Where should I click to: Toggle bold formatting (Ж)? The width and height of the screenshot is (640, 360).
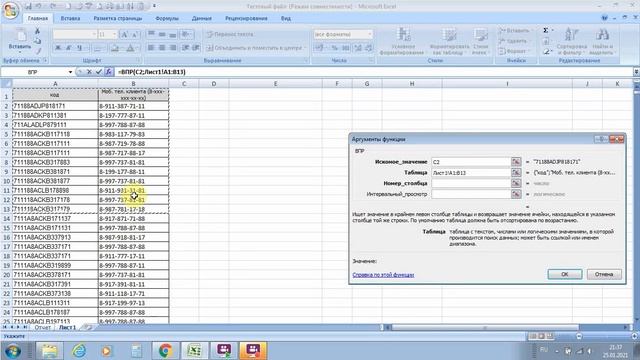pyautogui.click(x=58, y=48)
